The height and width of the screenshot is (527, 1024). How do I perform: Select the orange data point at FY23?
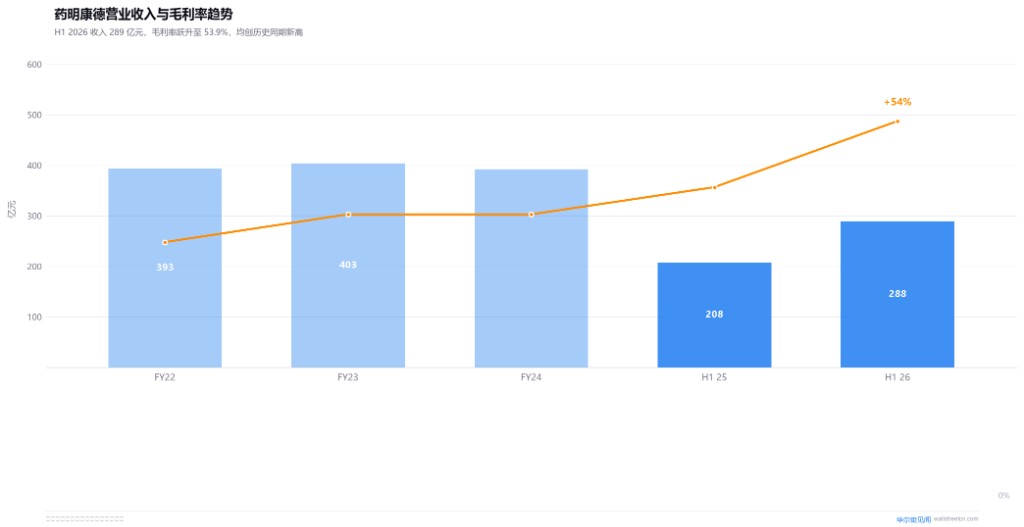[x=348, y=214]
